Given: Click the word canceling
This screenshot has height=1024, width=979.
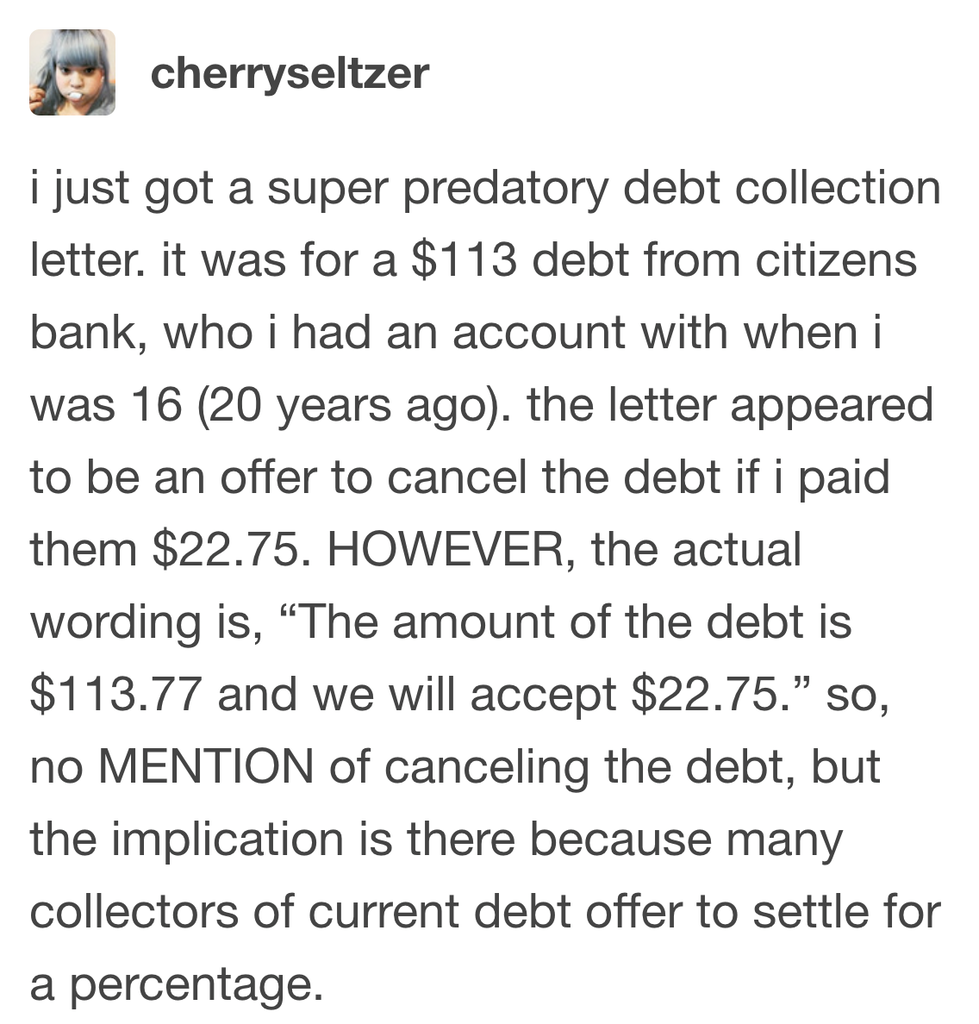Looking at the screenshot, I should click(x=487, y=769).
